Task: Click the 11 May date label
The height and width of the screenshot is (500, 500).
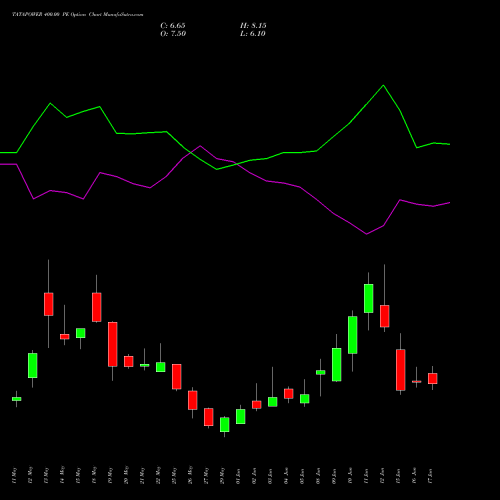Action: (14, 475)
